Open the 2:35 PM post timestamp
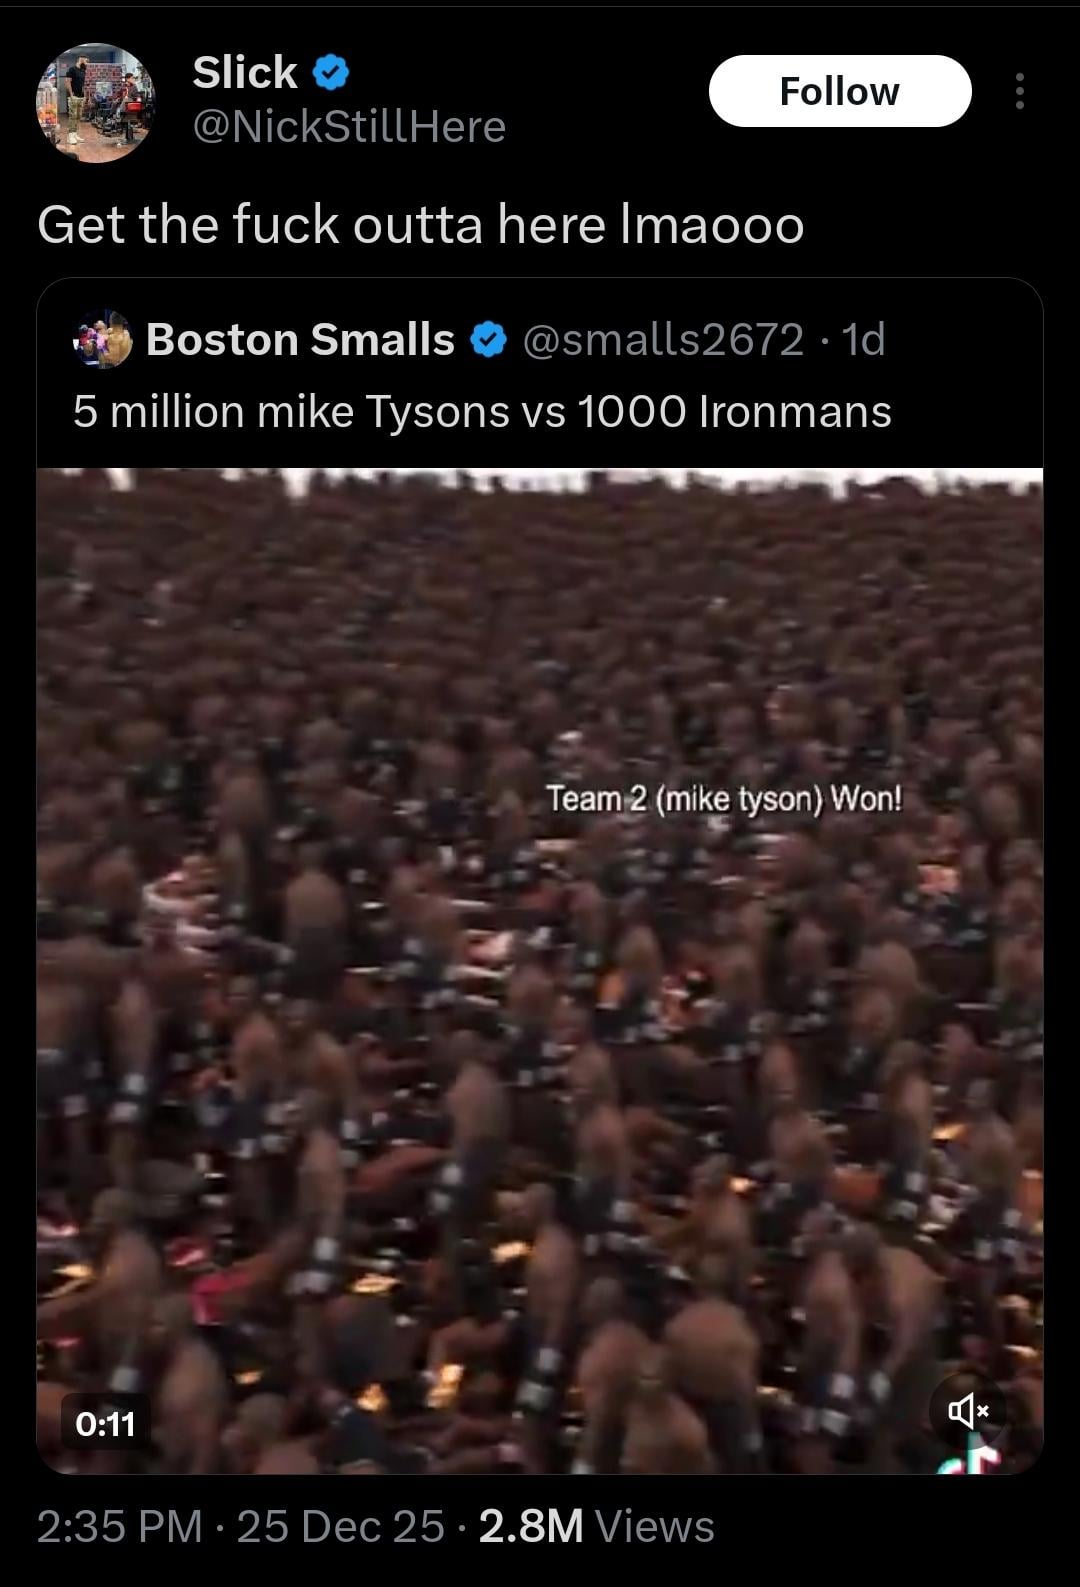This screenshot has height=1587, width=1080. tap(120, 1526)
